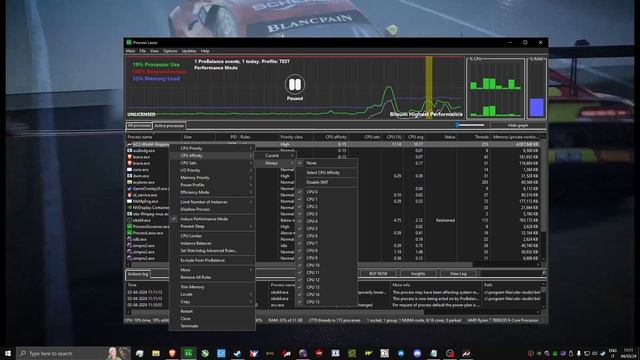Click the ProcessLasso.exe green icon
This screenshot has height=360, width=640.
point(129,233)
